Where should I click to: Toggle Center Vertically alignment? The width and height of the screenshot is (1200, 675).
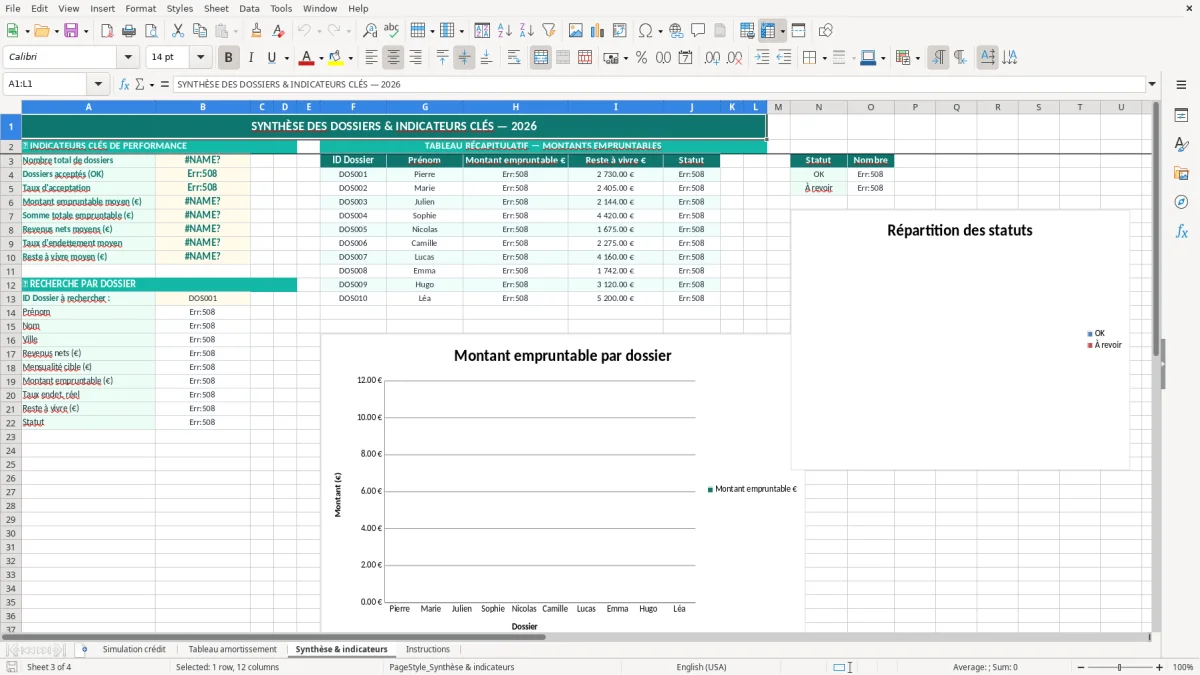(x=464, y=58)
